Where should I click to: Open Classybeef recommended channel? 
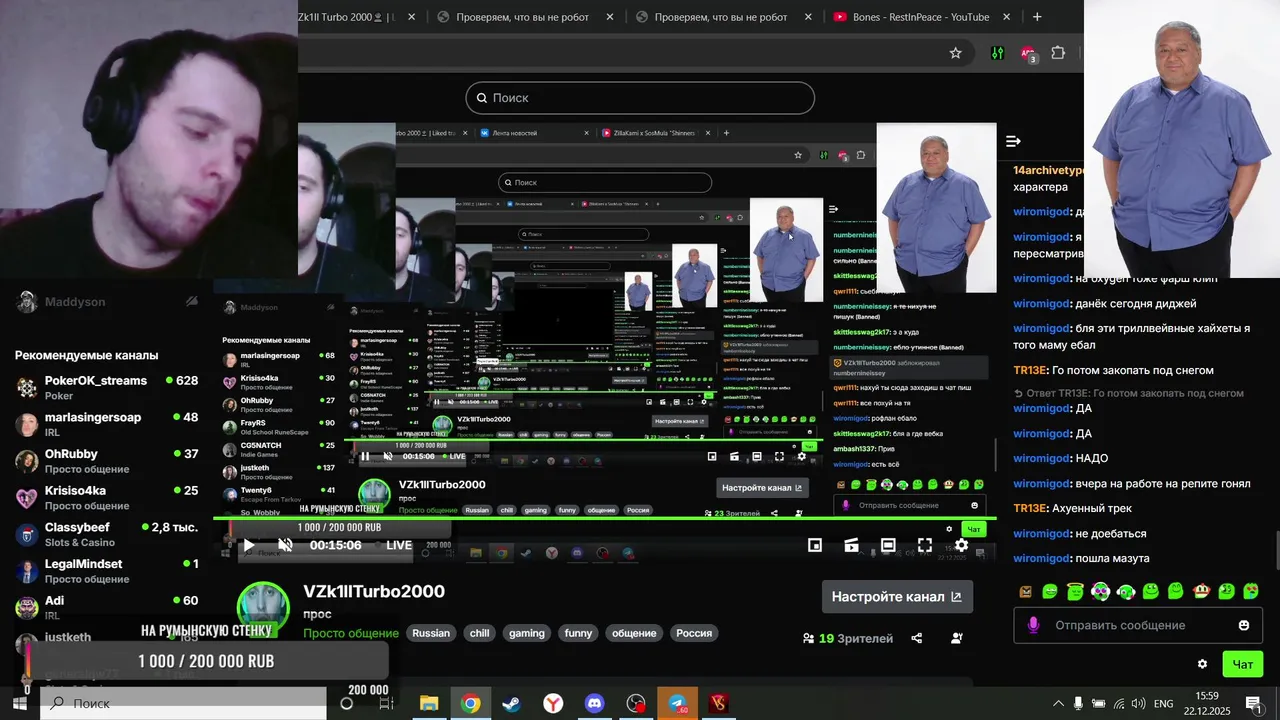pos(106,534)
